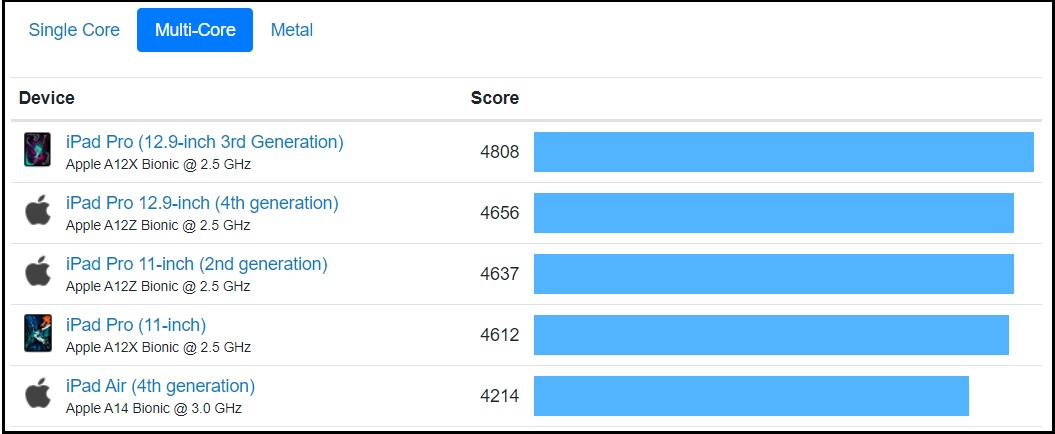Click Apple logo icon beside iPad Air 4th generation
1055x434 pixels.
coord(38,394)
